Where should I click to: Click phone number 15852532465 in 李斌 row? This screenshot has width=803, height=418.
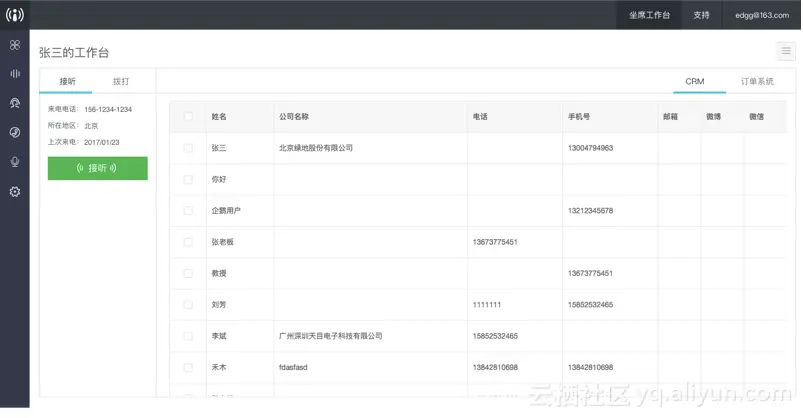click(x=495, y=336)
